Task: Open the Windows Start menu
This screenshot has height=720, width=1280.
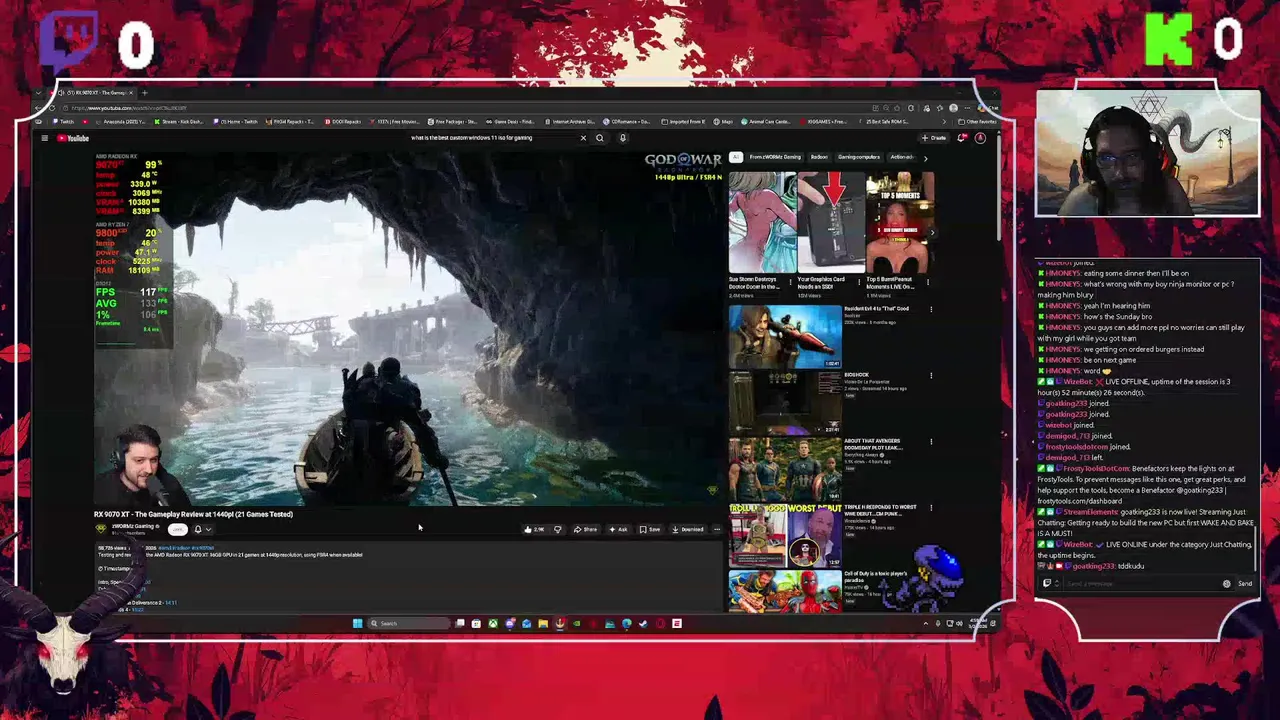Action: (357, 623)
